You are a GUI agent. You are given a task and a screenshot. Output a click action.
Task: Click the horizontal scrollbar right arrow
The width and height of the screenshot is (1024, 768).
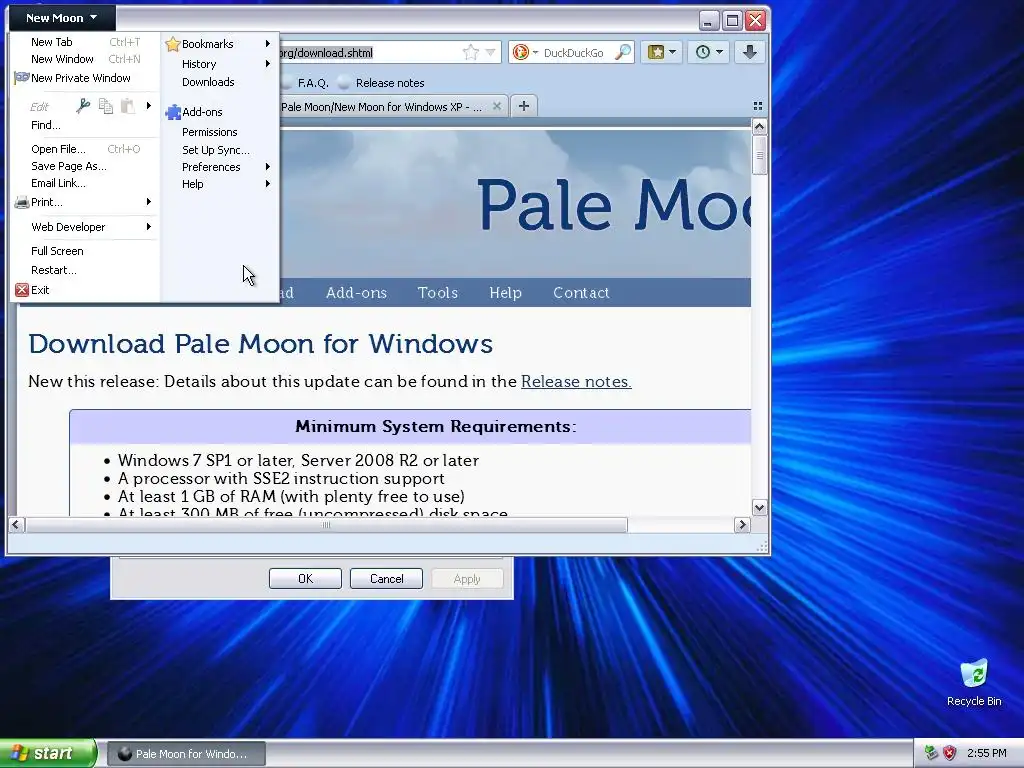click(x=742, y=524)
